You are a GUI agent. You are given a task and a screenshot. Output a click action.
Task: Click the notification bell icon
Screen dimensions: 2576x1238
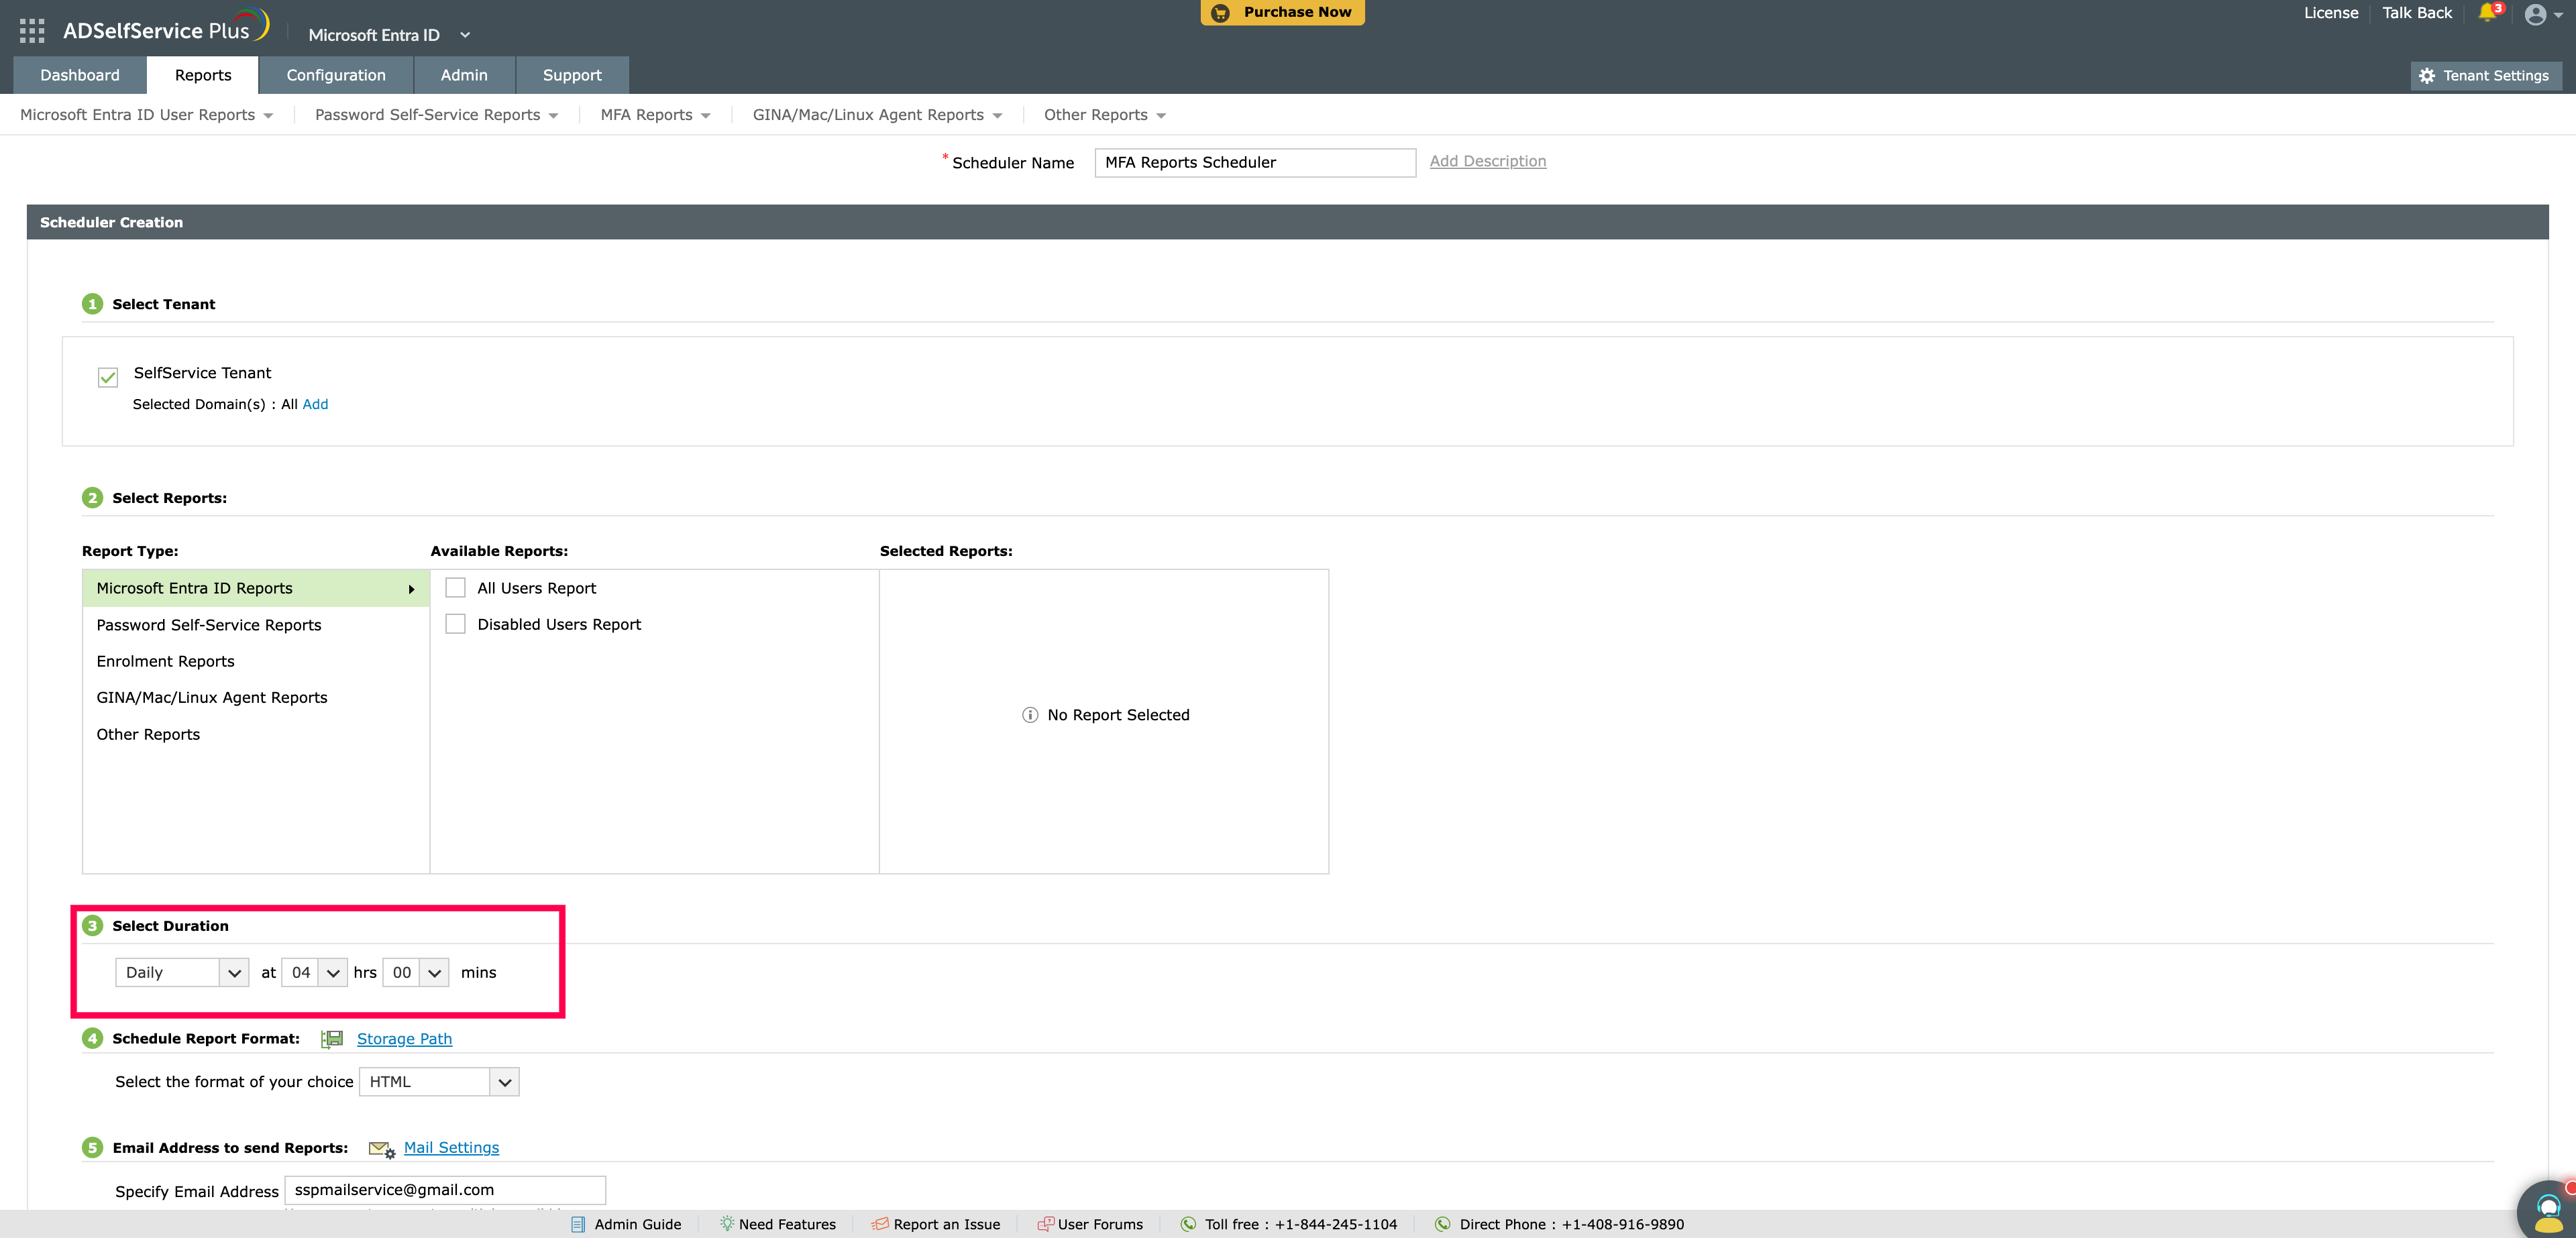pyautogui.click(x=2487, y=13)
